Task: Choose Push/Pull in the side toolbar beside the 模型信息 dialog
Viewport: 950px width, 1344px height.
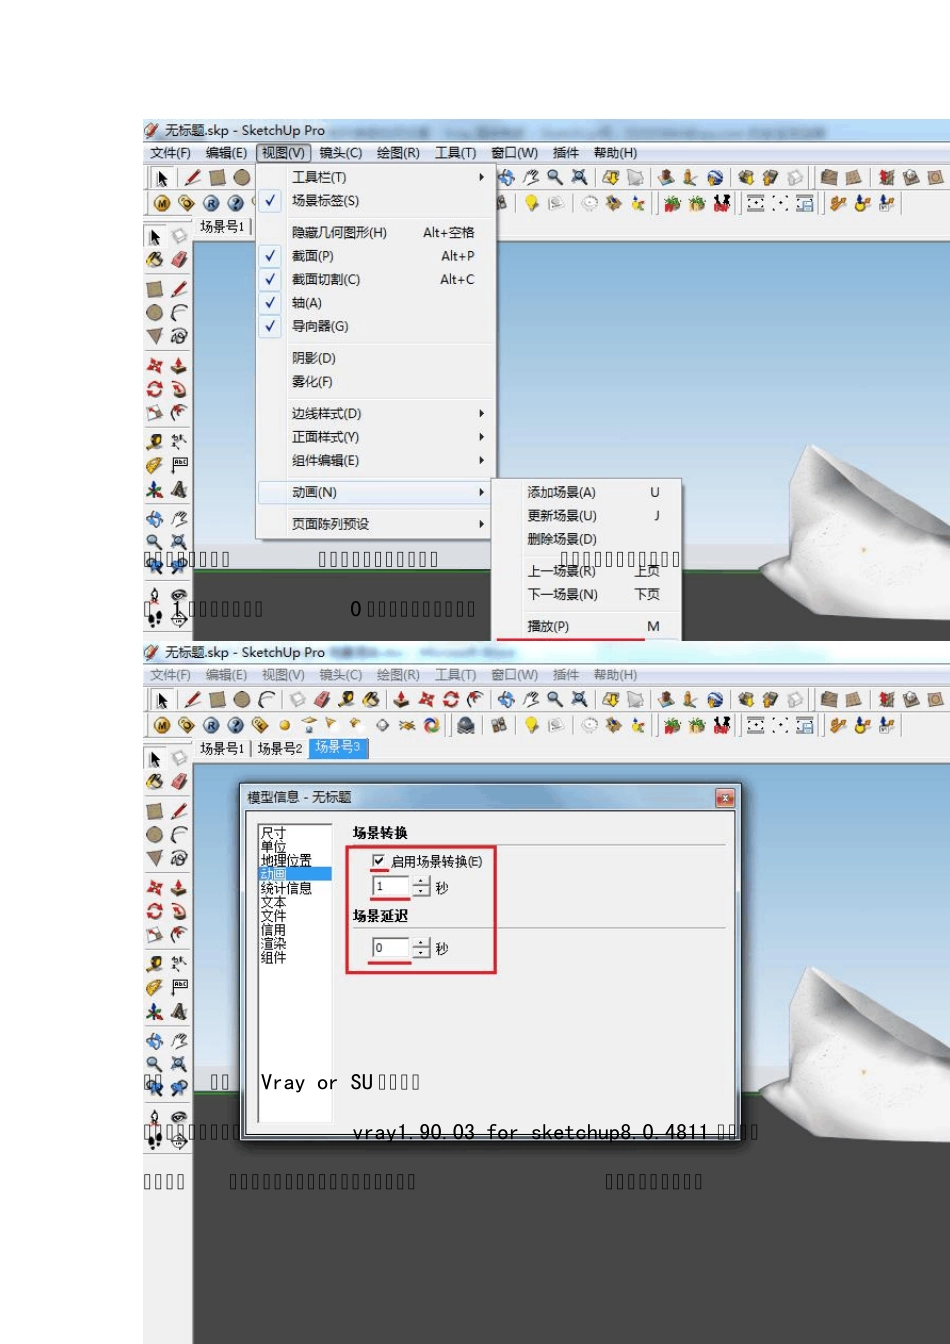Action: 179,887
